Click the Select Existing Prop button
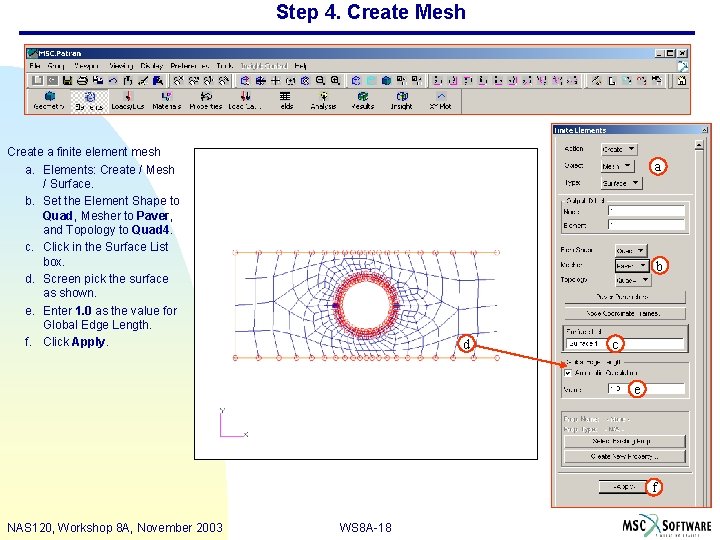Viewport: 720px width, 540px height. click(x=624, y=441)
